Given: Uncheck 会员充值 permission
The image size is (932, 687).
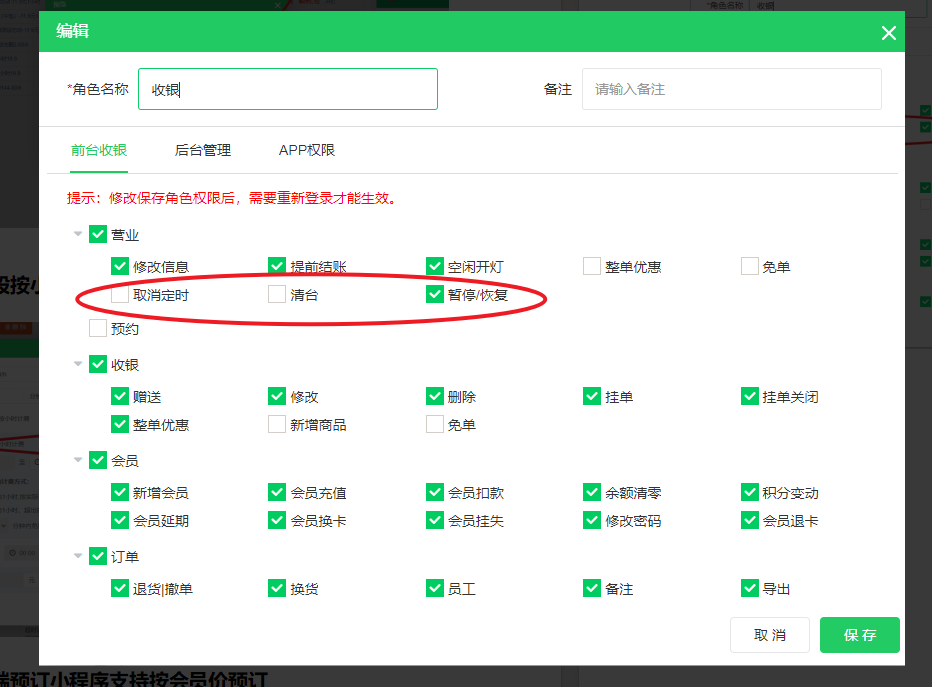Looking at the screenshot, I should [277, 493].
